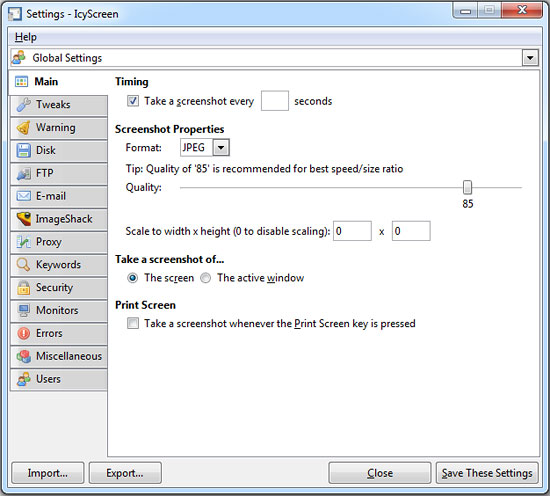Click the IcyScreen title bar icon
The width and height of the screenshot is (550, 496).
coord(15,14)
